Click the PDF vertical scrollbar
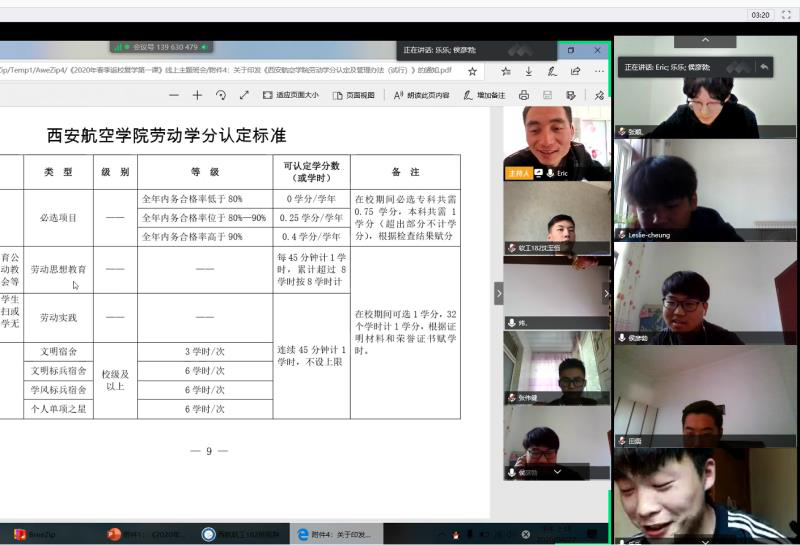 coord(496,300)
